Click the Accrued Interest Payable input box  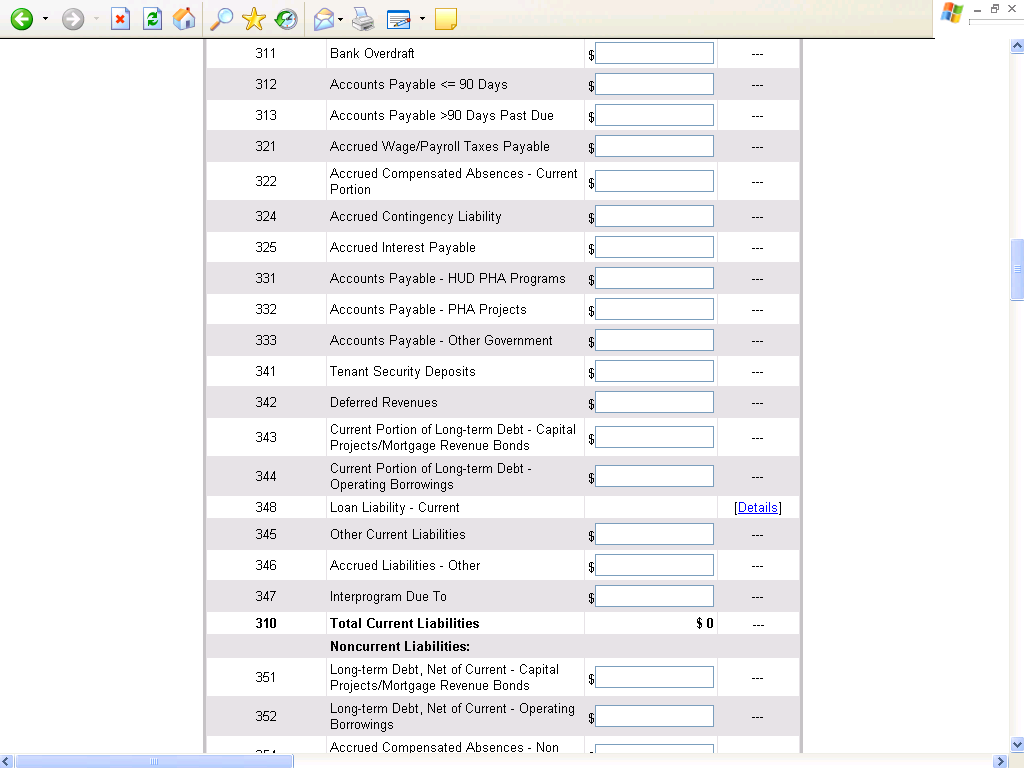click(654, 248)
